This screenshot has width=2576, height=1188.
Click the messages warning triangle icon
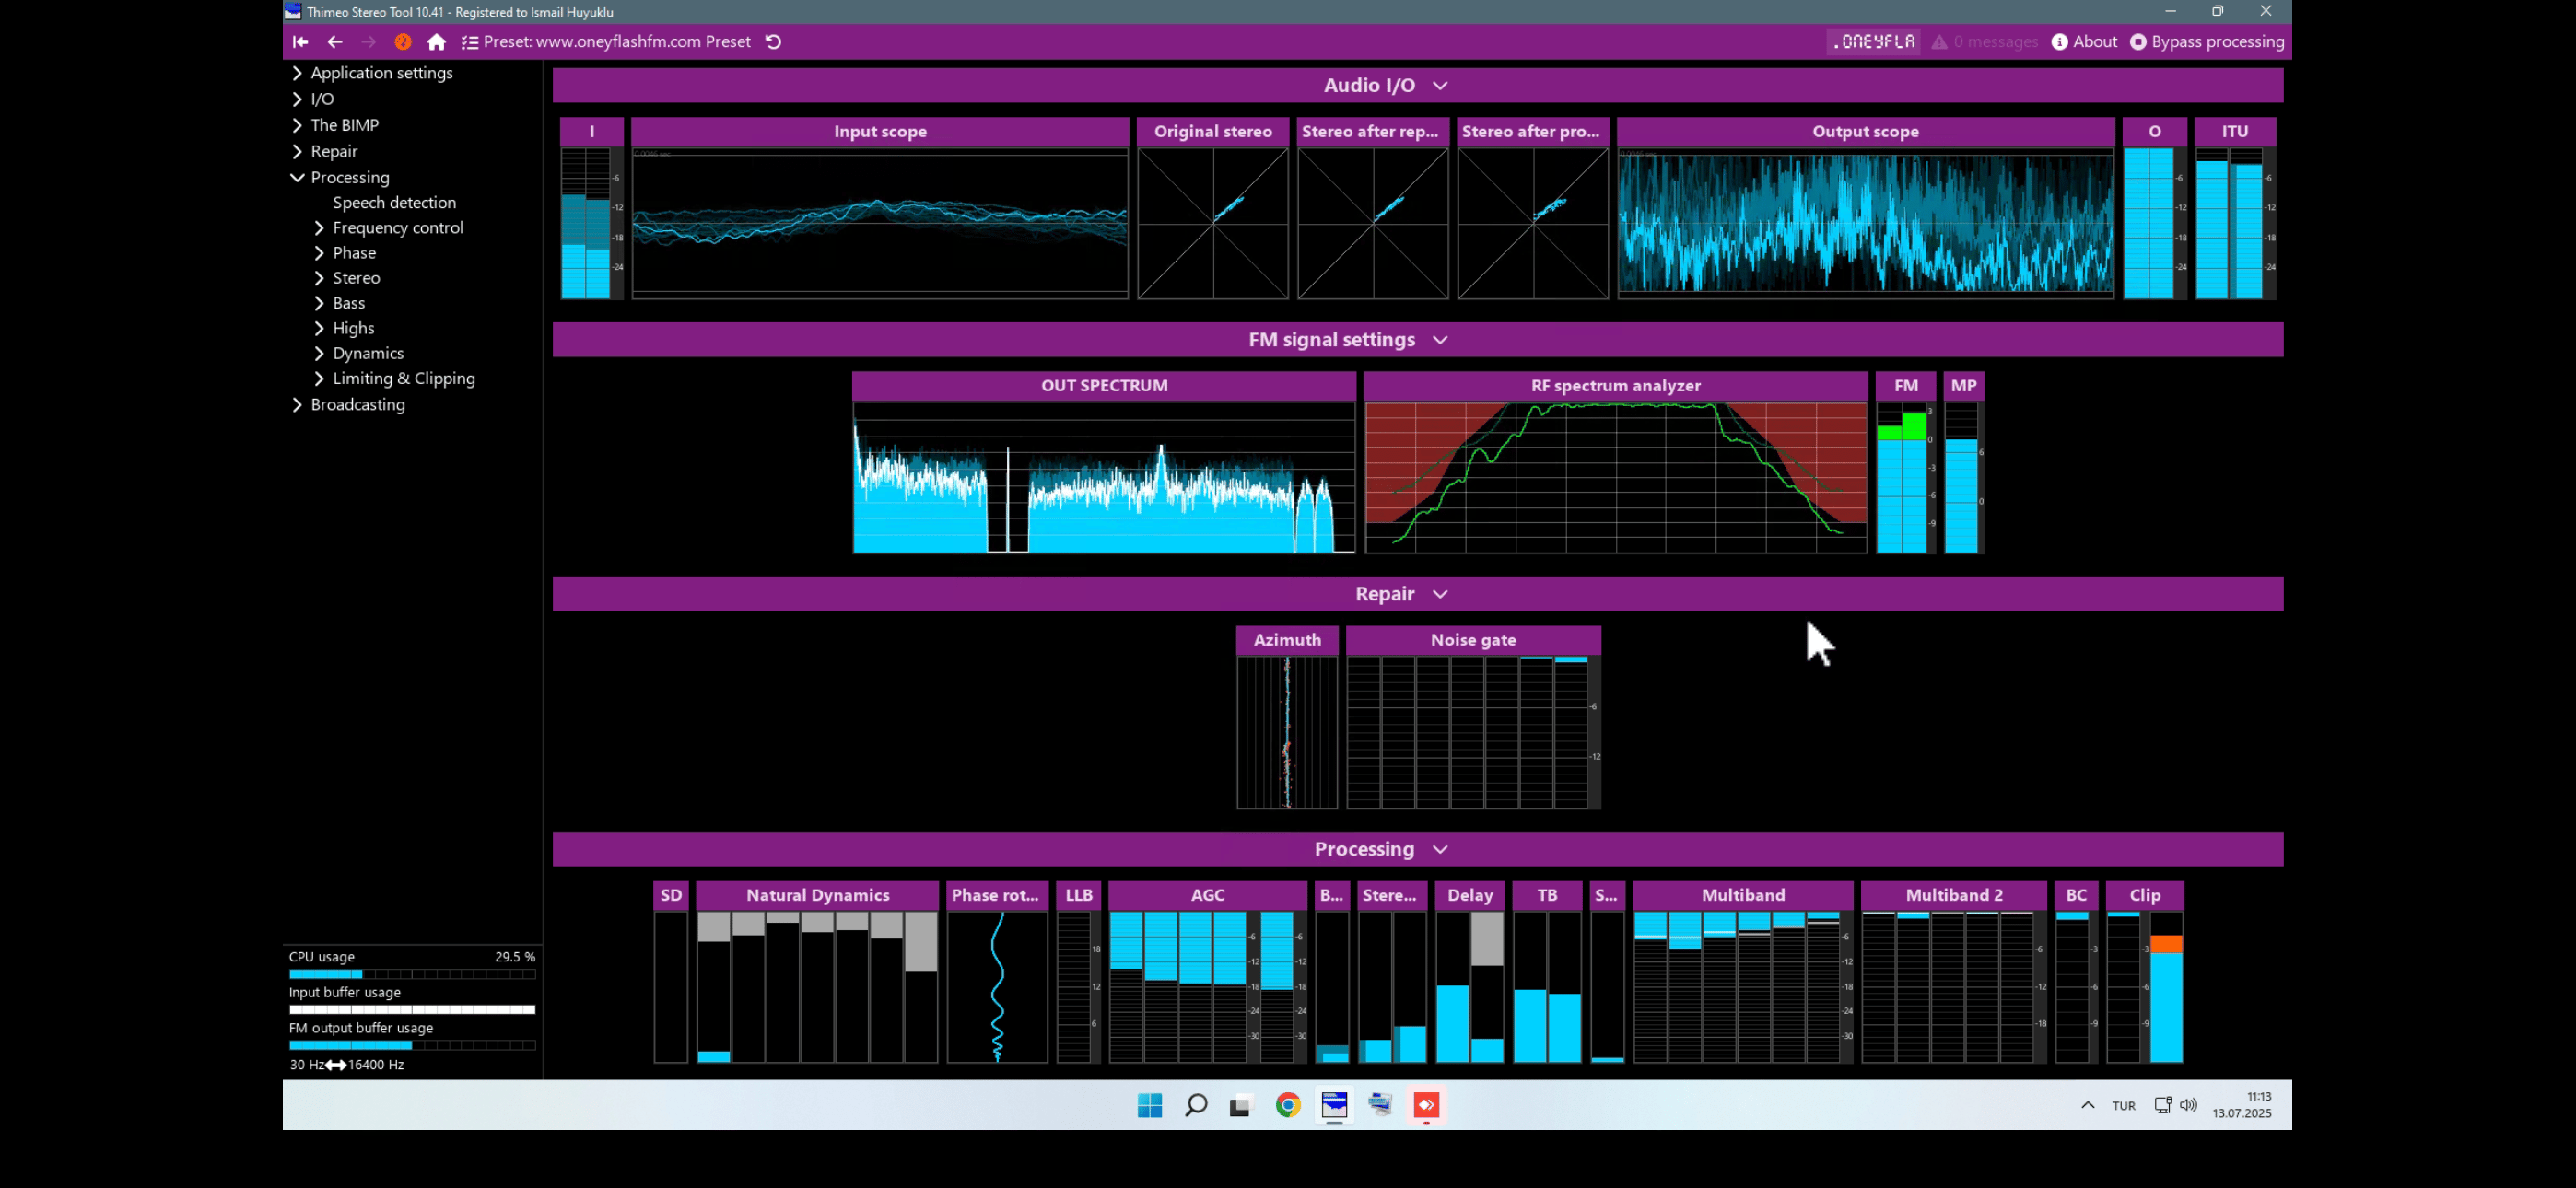1939,42
